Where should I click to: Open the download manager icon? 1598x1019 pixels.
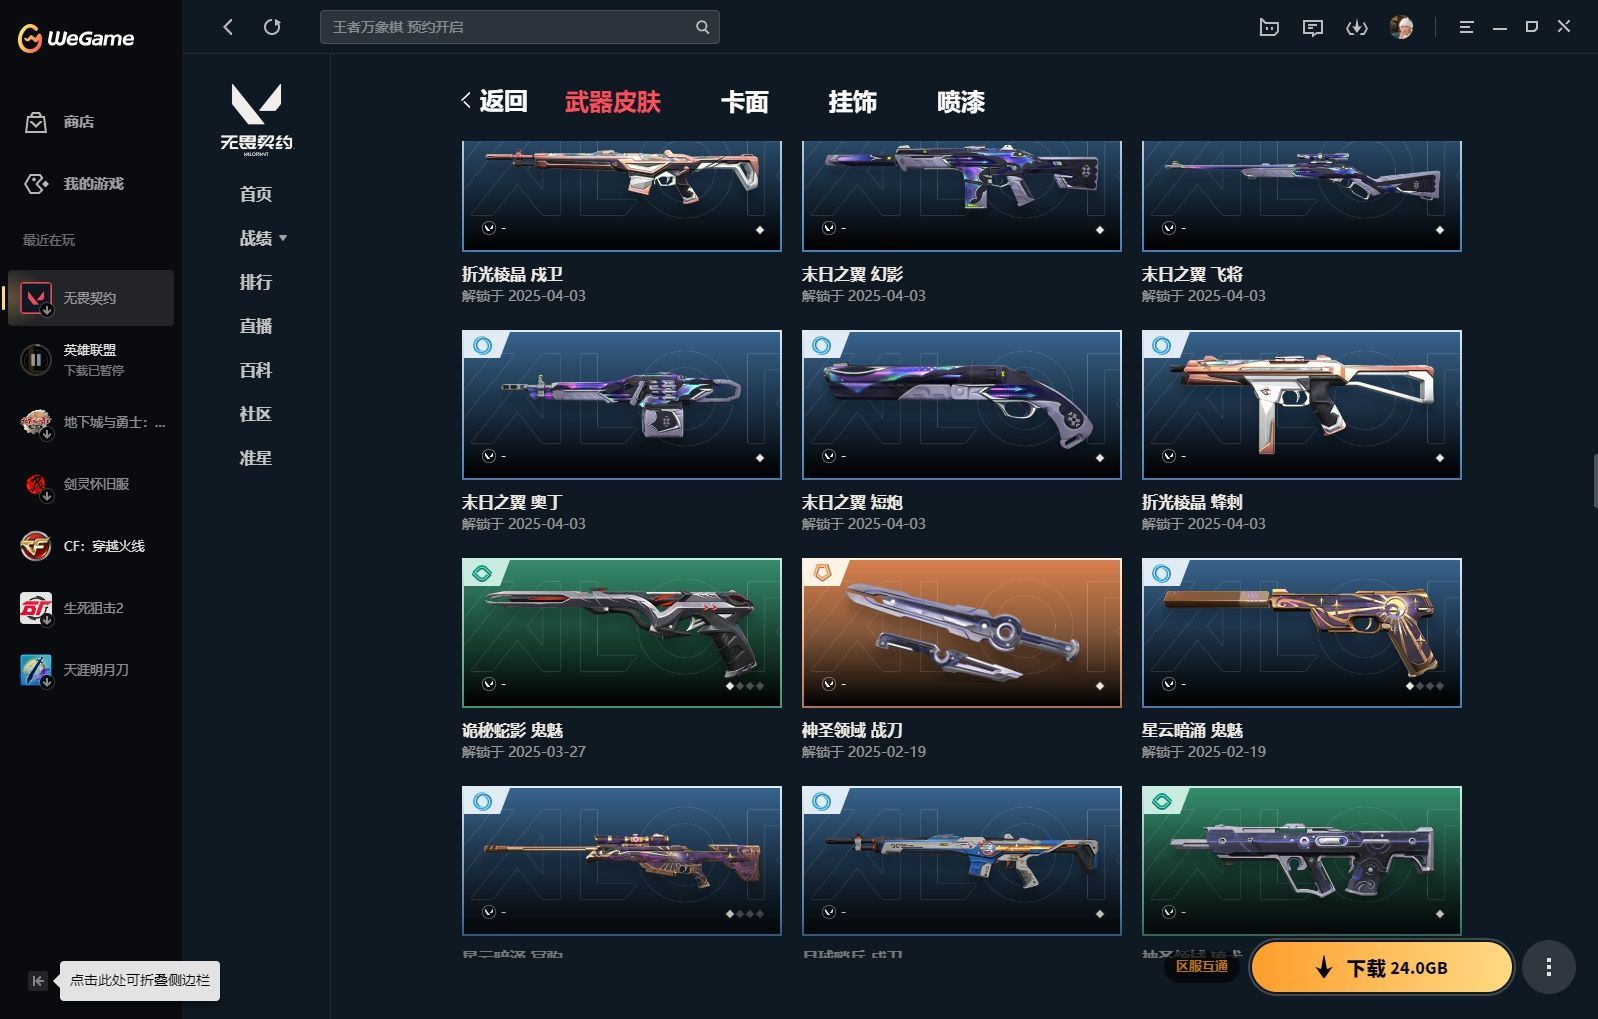click(x=1356, y=28)
